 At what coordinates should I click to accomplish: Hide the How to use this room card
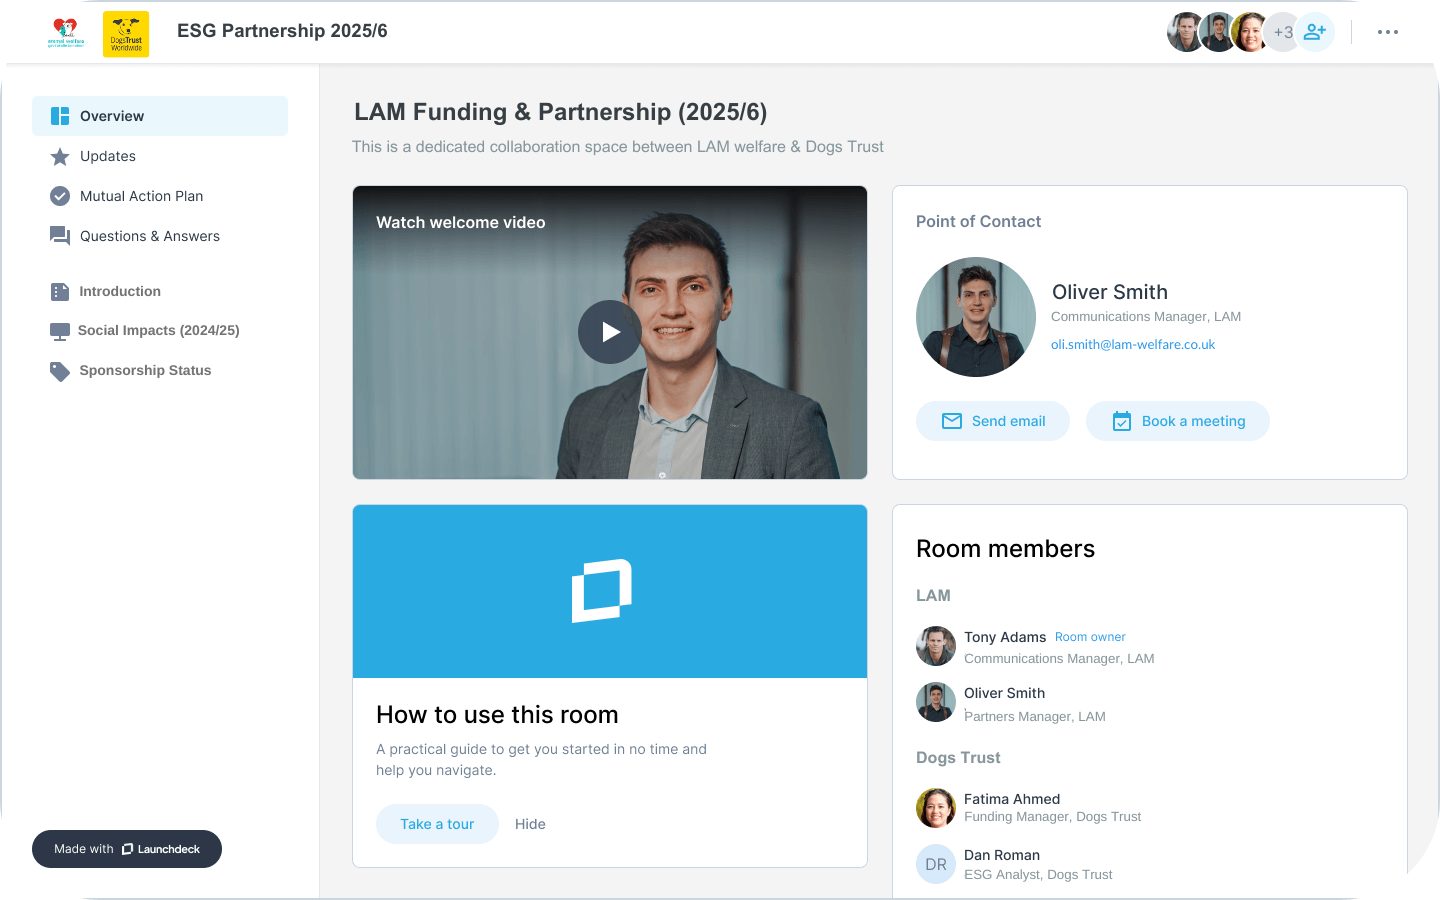(x=530, y=824)
